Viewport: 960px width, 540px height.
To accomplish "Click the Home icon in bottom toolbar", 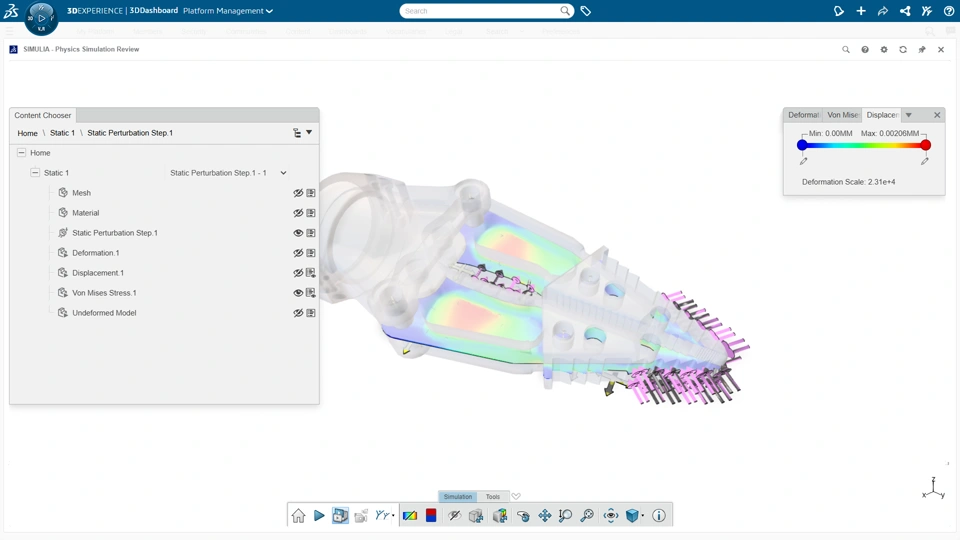I will pyautogui.click(x=298, y=516).
